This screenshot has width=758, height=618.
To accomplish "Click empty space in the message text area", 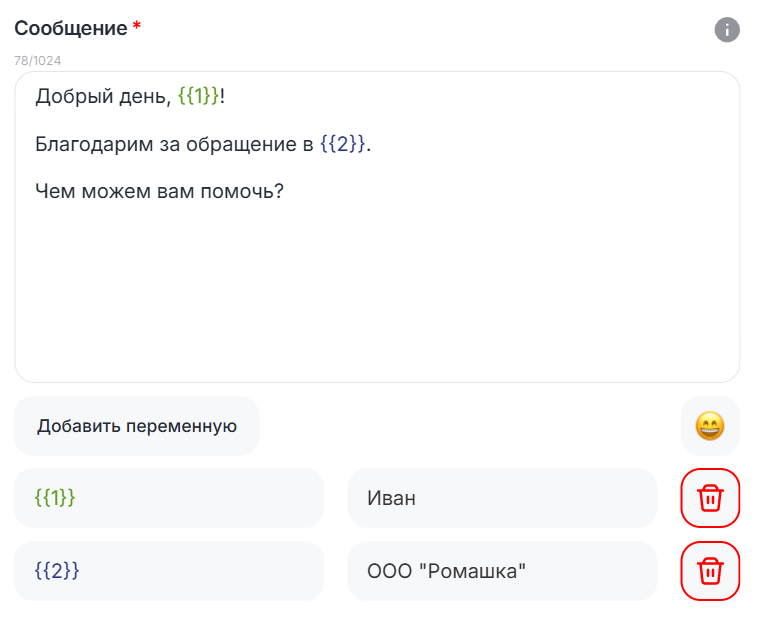I will (x=377, y=300).
